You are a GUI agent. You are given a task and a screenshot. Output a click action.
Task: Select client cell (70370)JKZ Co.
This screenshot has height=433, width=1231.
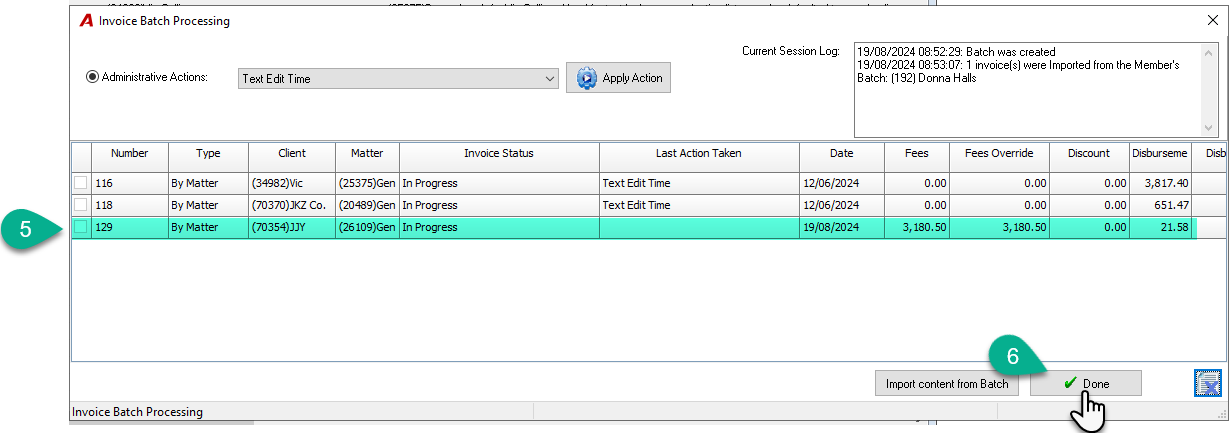[292, 205]
